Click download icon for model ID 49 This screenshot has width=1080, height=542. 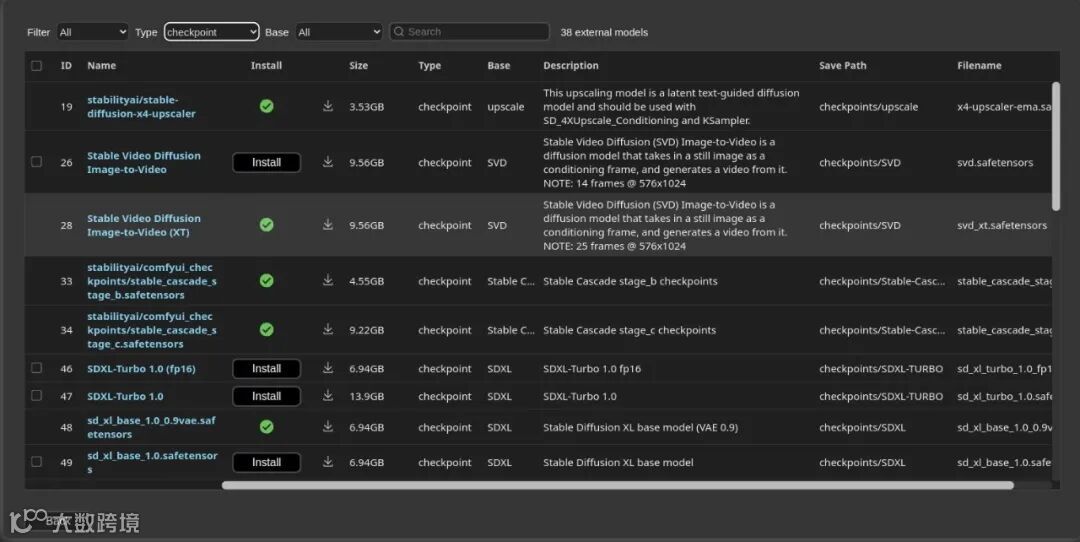click(x=328, y=462)
